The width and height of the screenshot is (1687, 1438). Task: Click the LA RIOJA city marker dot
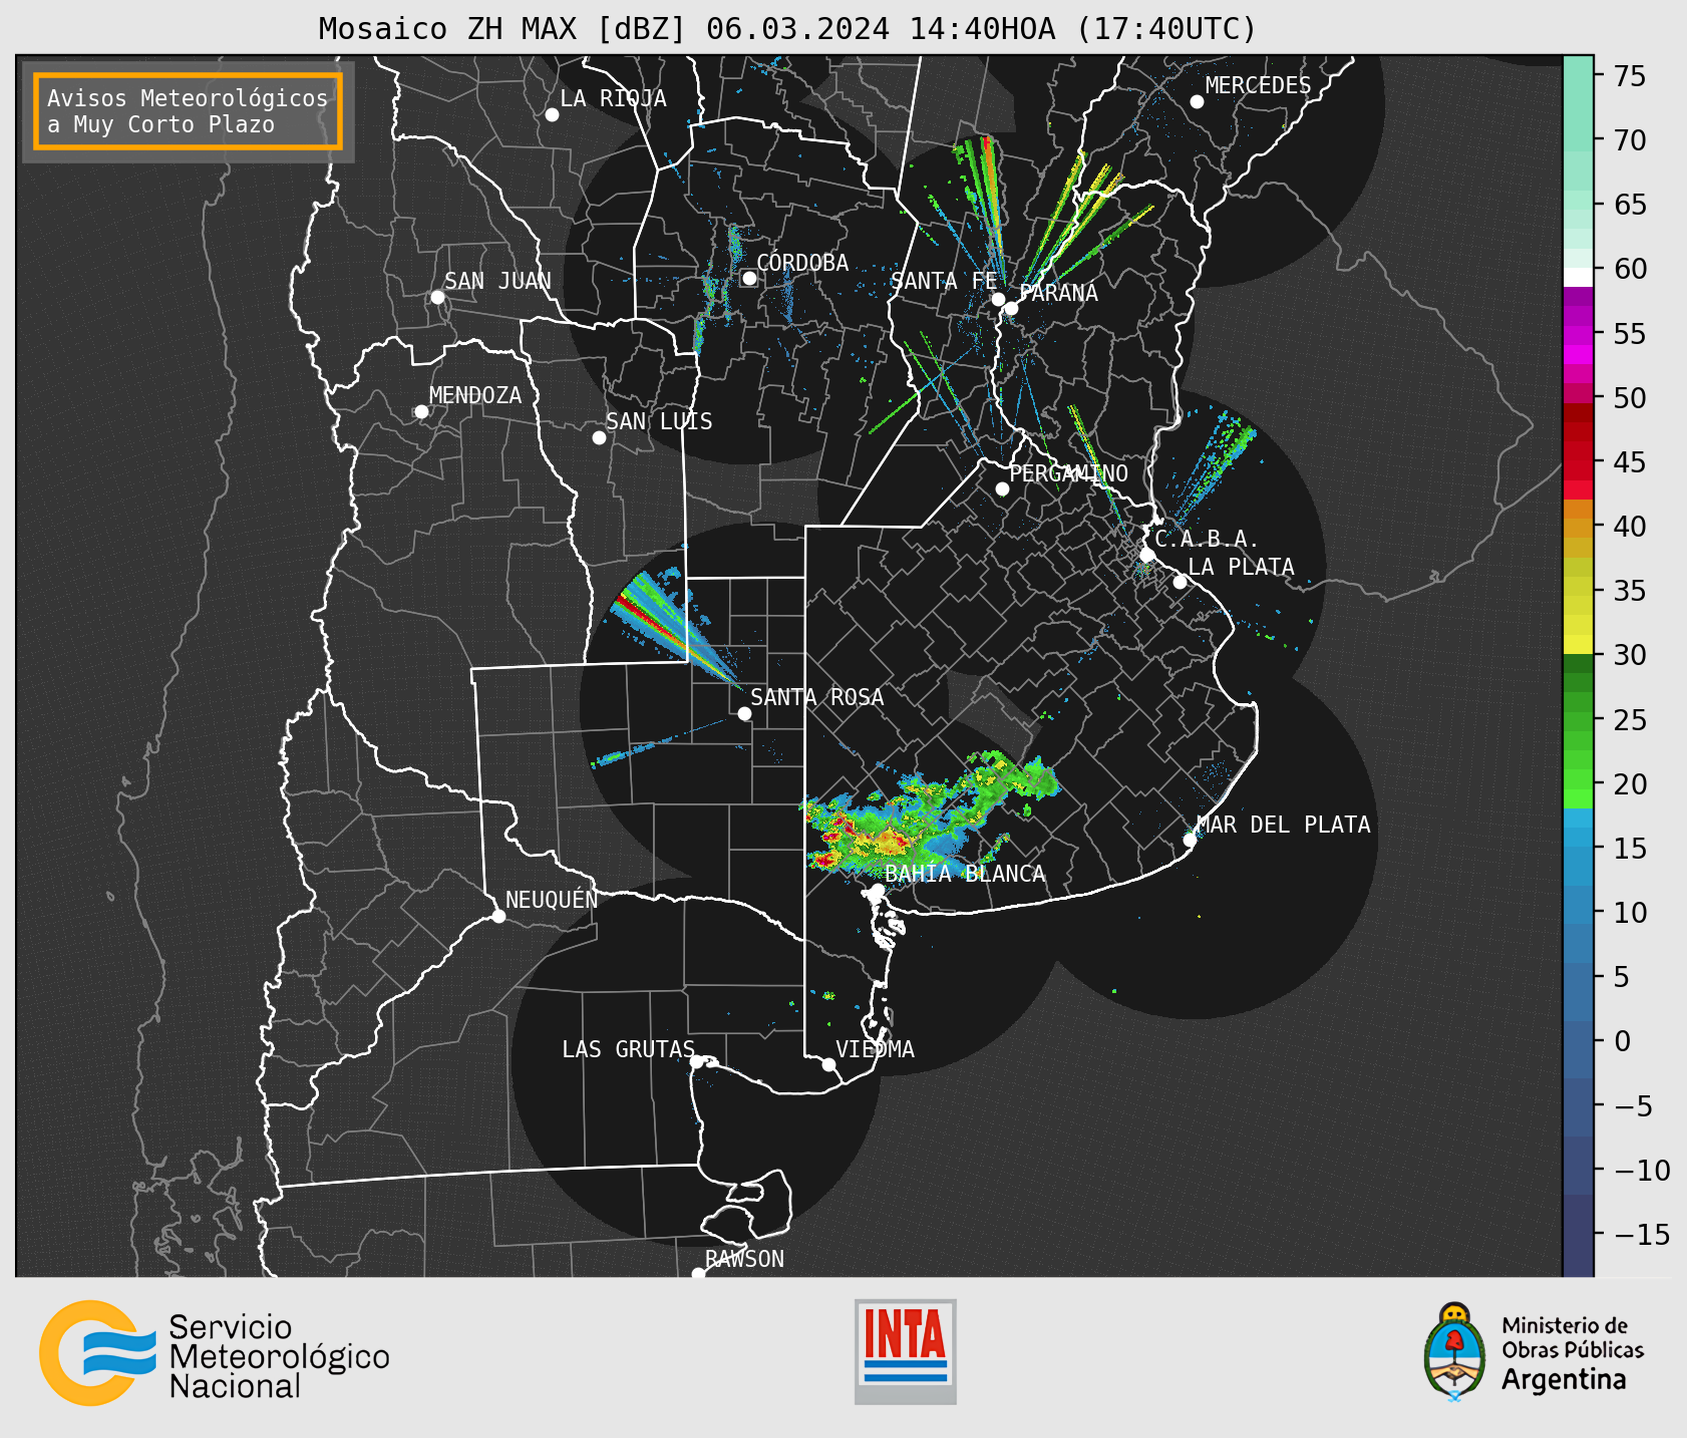point(552,115)
